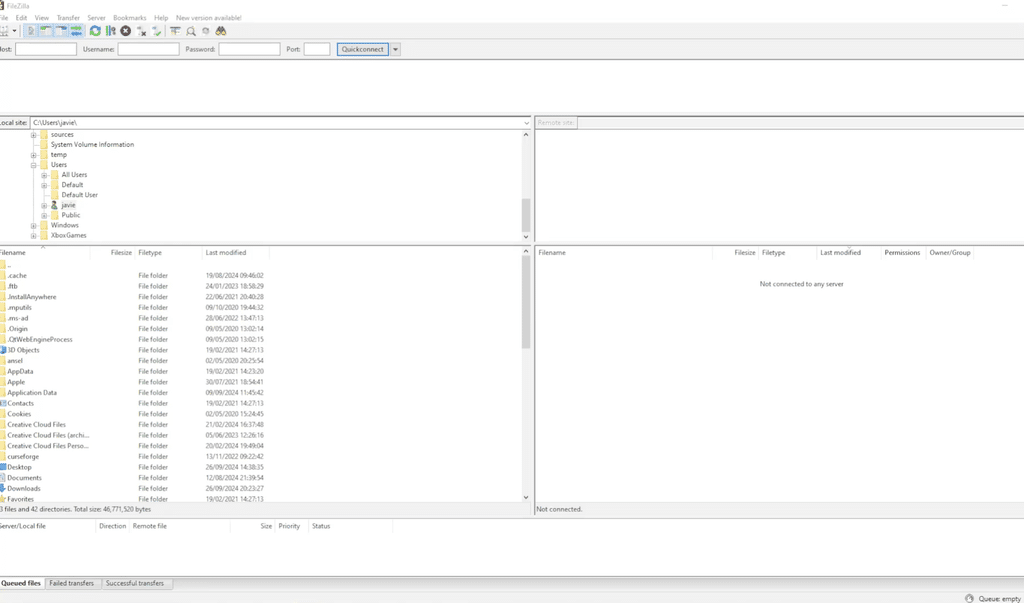
Task: Open the Server menu
Action: pyautogui.click(x=97, y=18)
